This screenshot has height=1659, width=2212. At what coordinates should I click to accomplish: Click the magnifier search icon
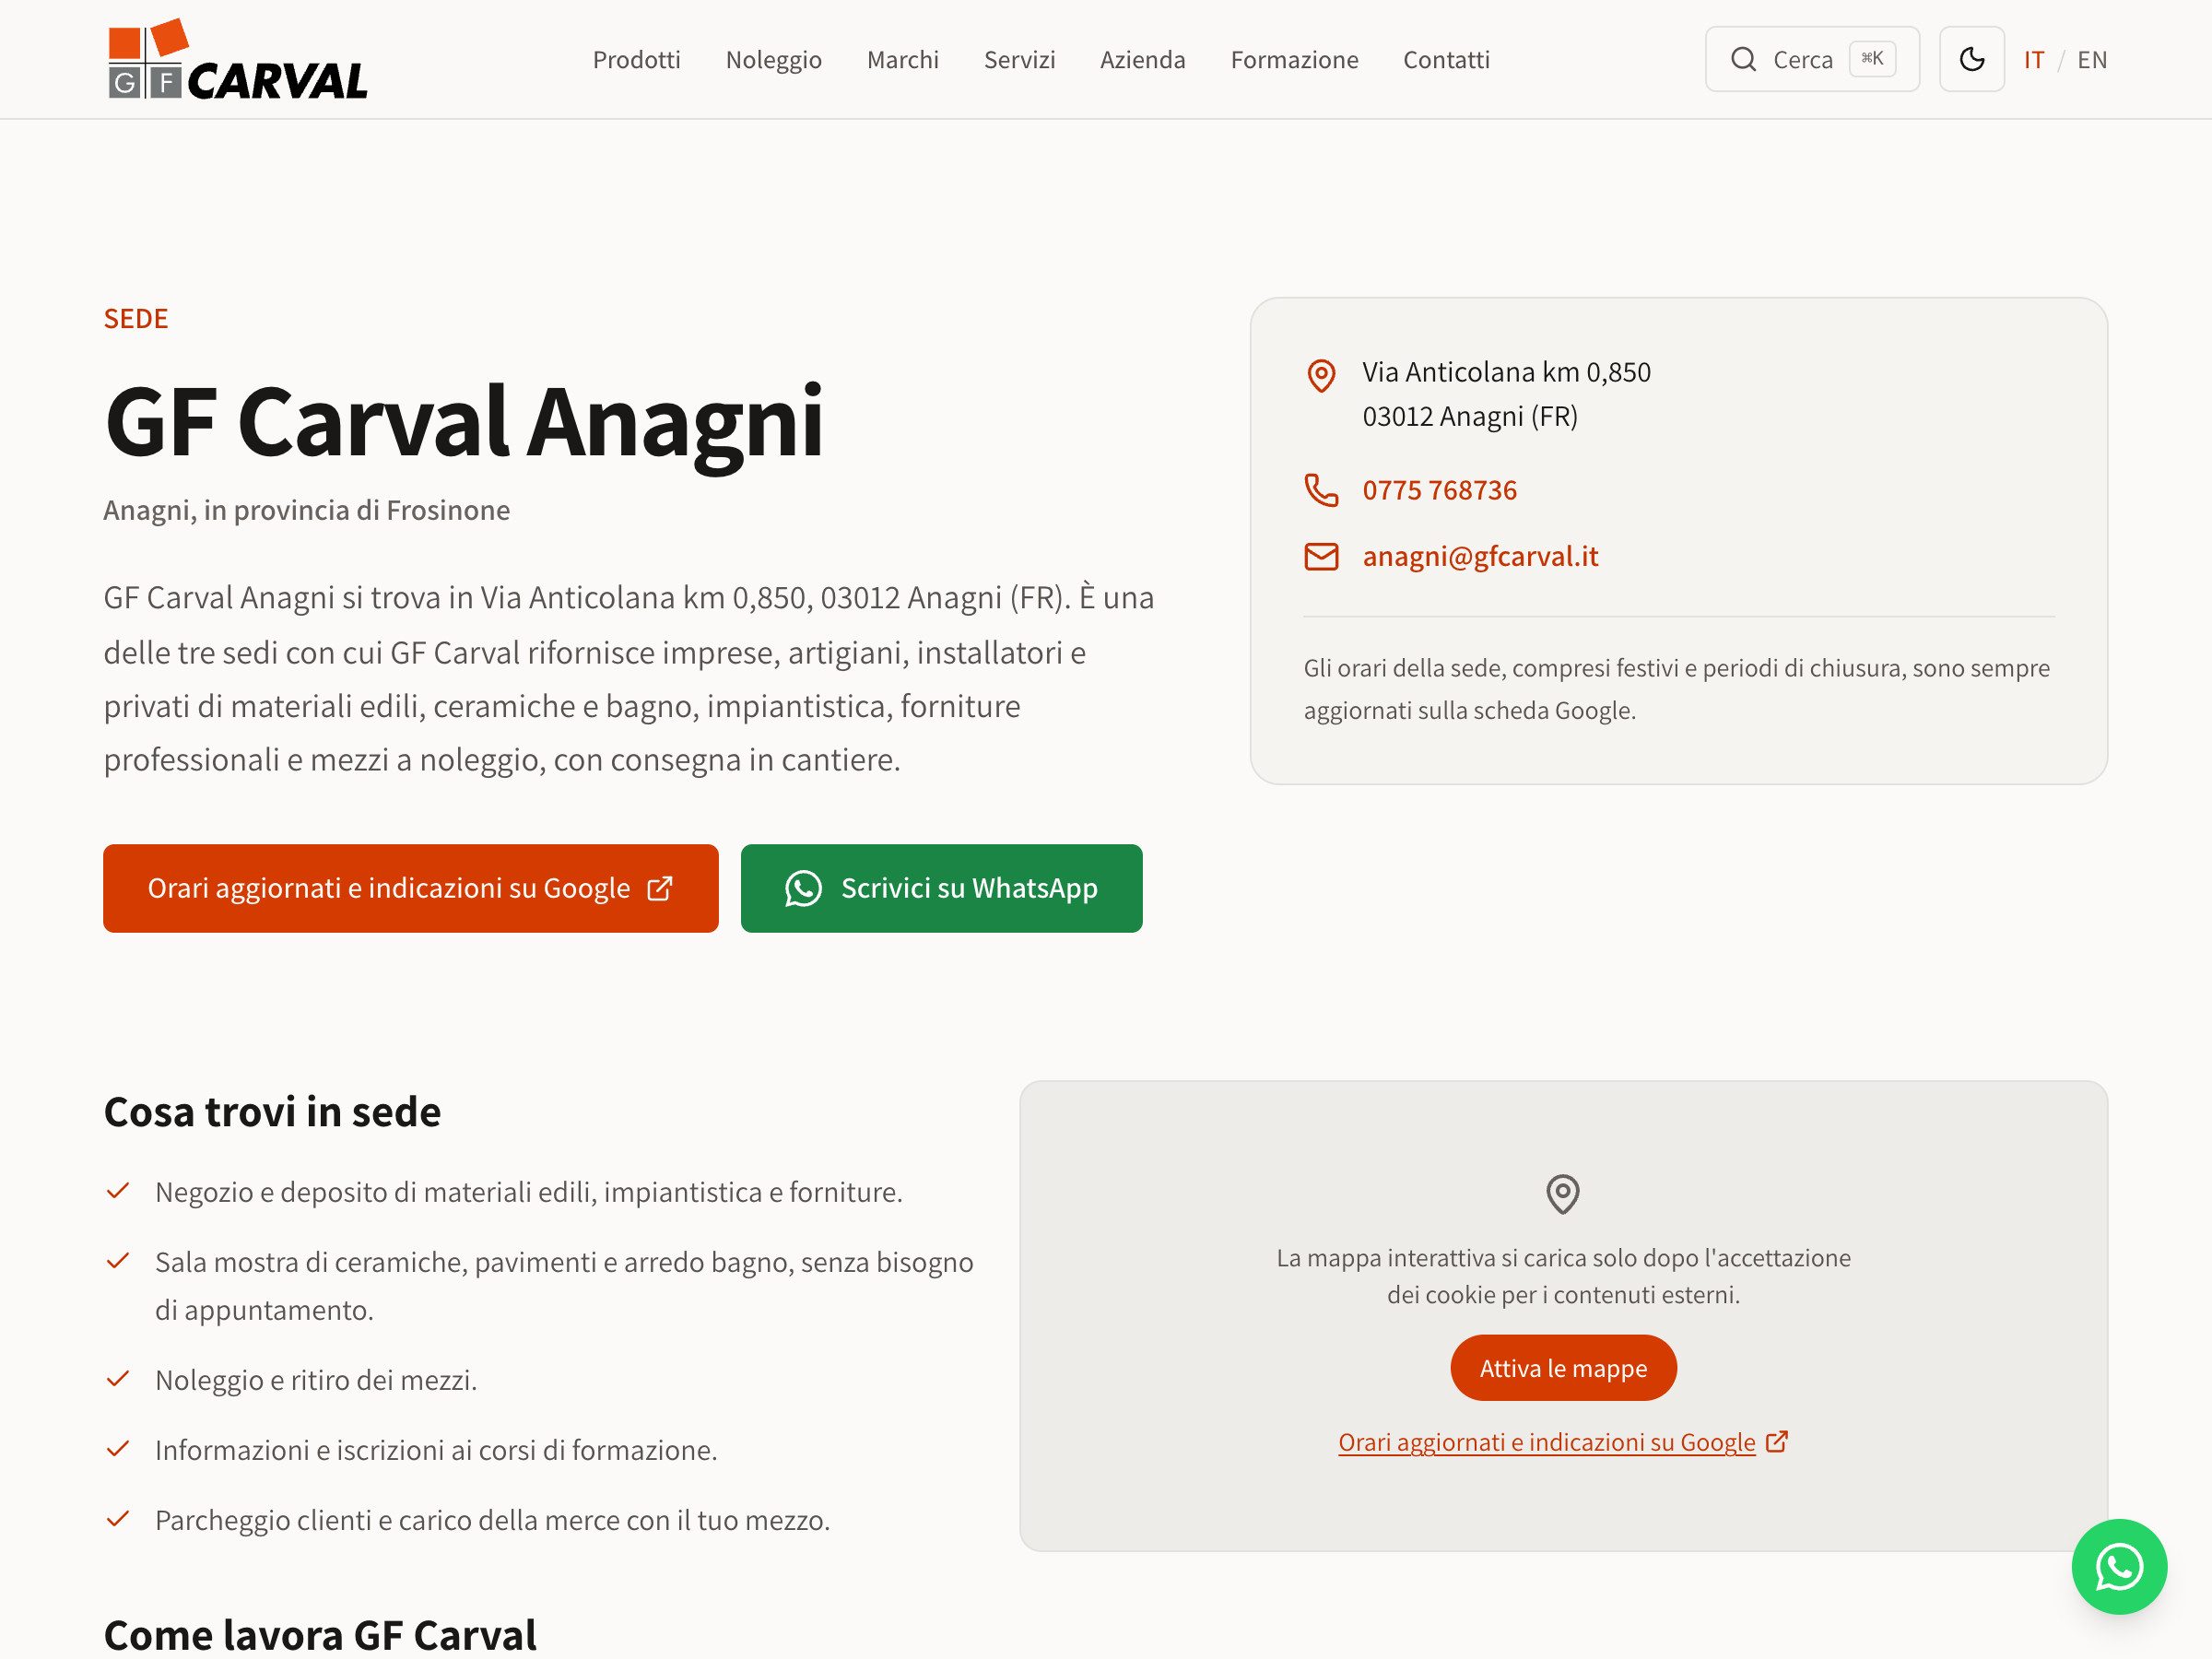(1743, 59)
